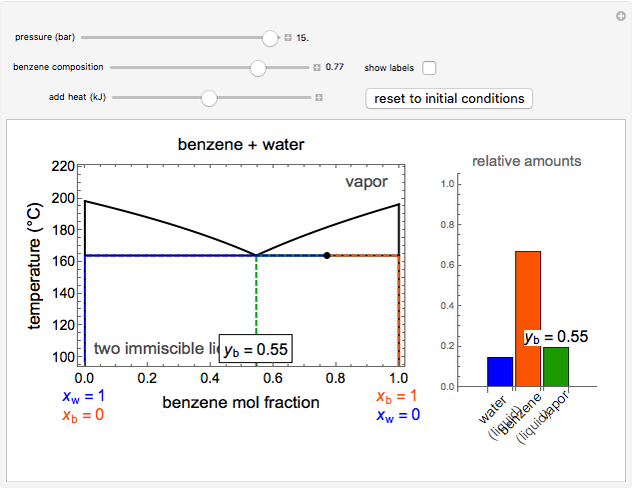Toggle the show labels checkbox
Image resolution: width=632 pixels, height=490 pixels.
click(429, 68)
